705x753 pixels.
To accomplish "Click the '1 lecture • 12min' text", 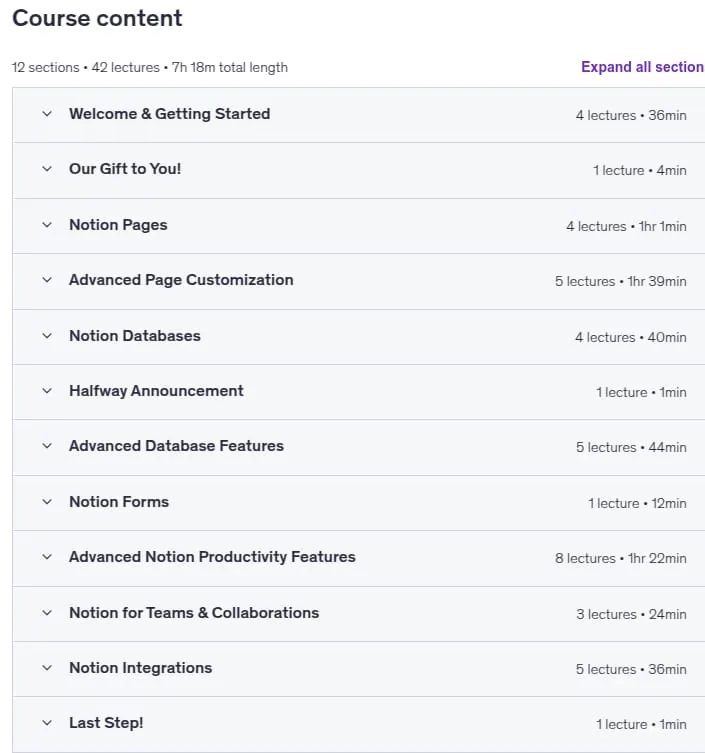I will pos(637,503).
